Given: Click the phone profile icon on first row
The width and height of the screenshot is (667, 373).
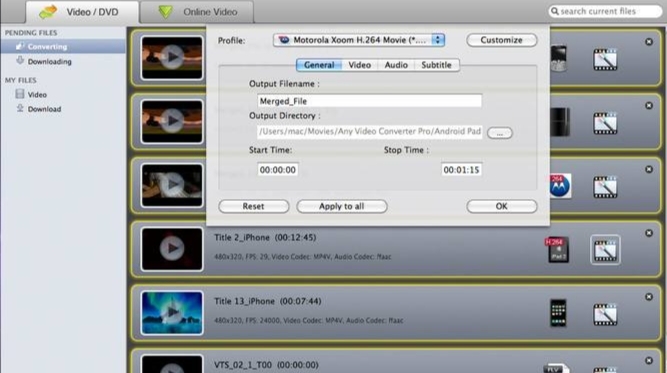Looking at the screenshot, I should coord(559,59).
